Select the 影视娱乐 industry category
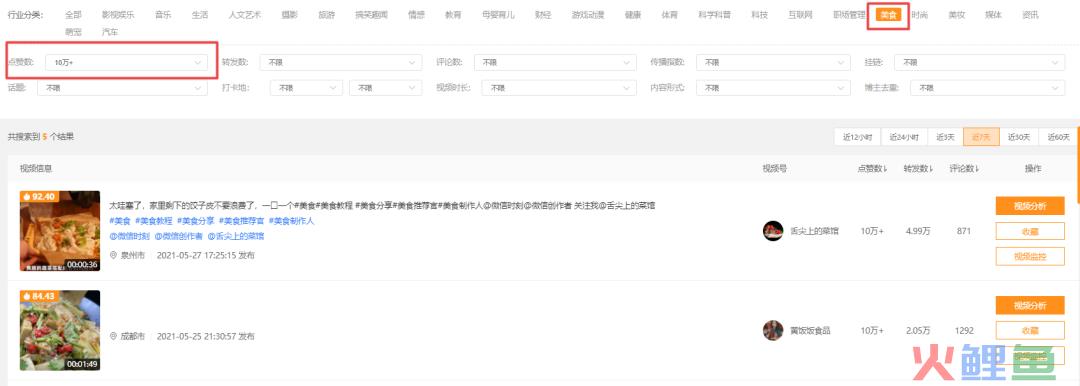Screen dimensions: 1080x386 [x=117, y=14]
